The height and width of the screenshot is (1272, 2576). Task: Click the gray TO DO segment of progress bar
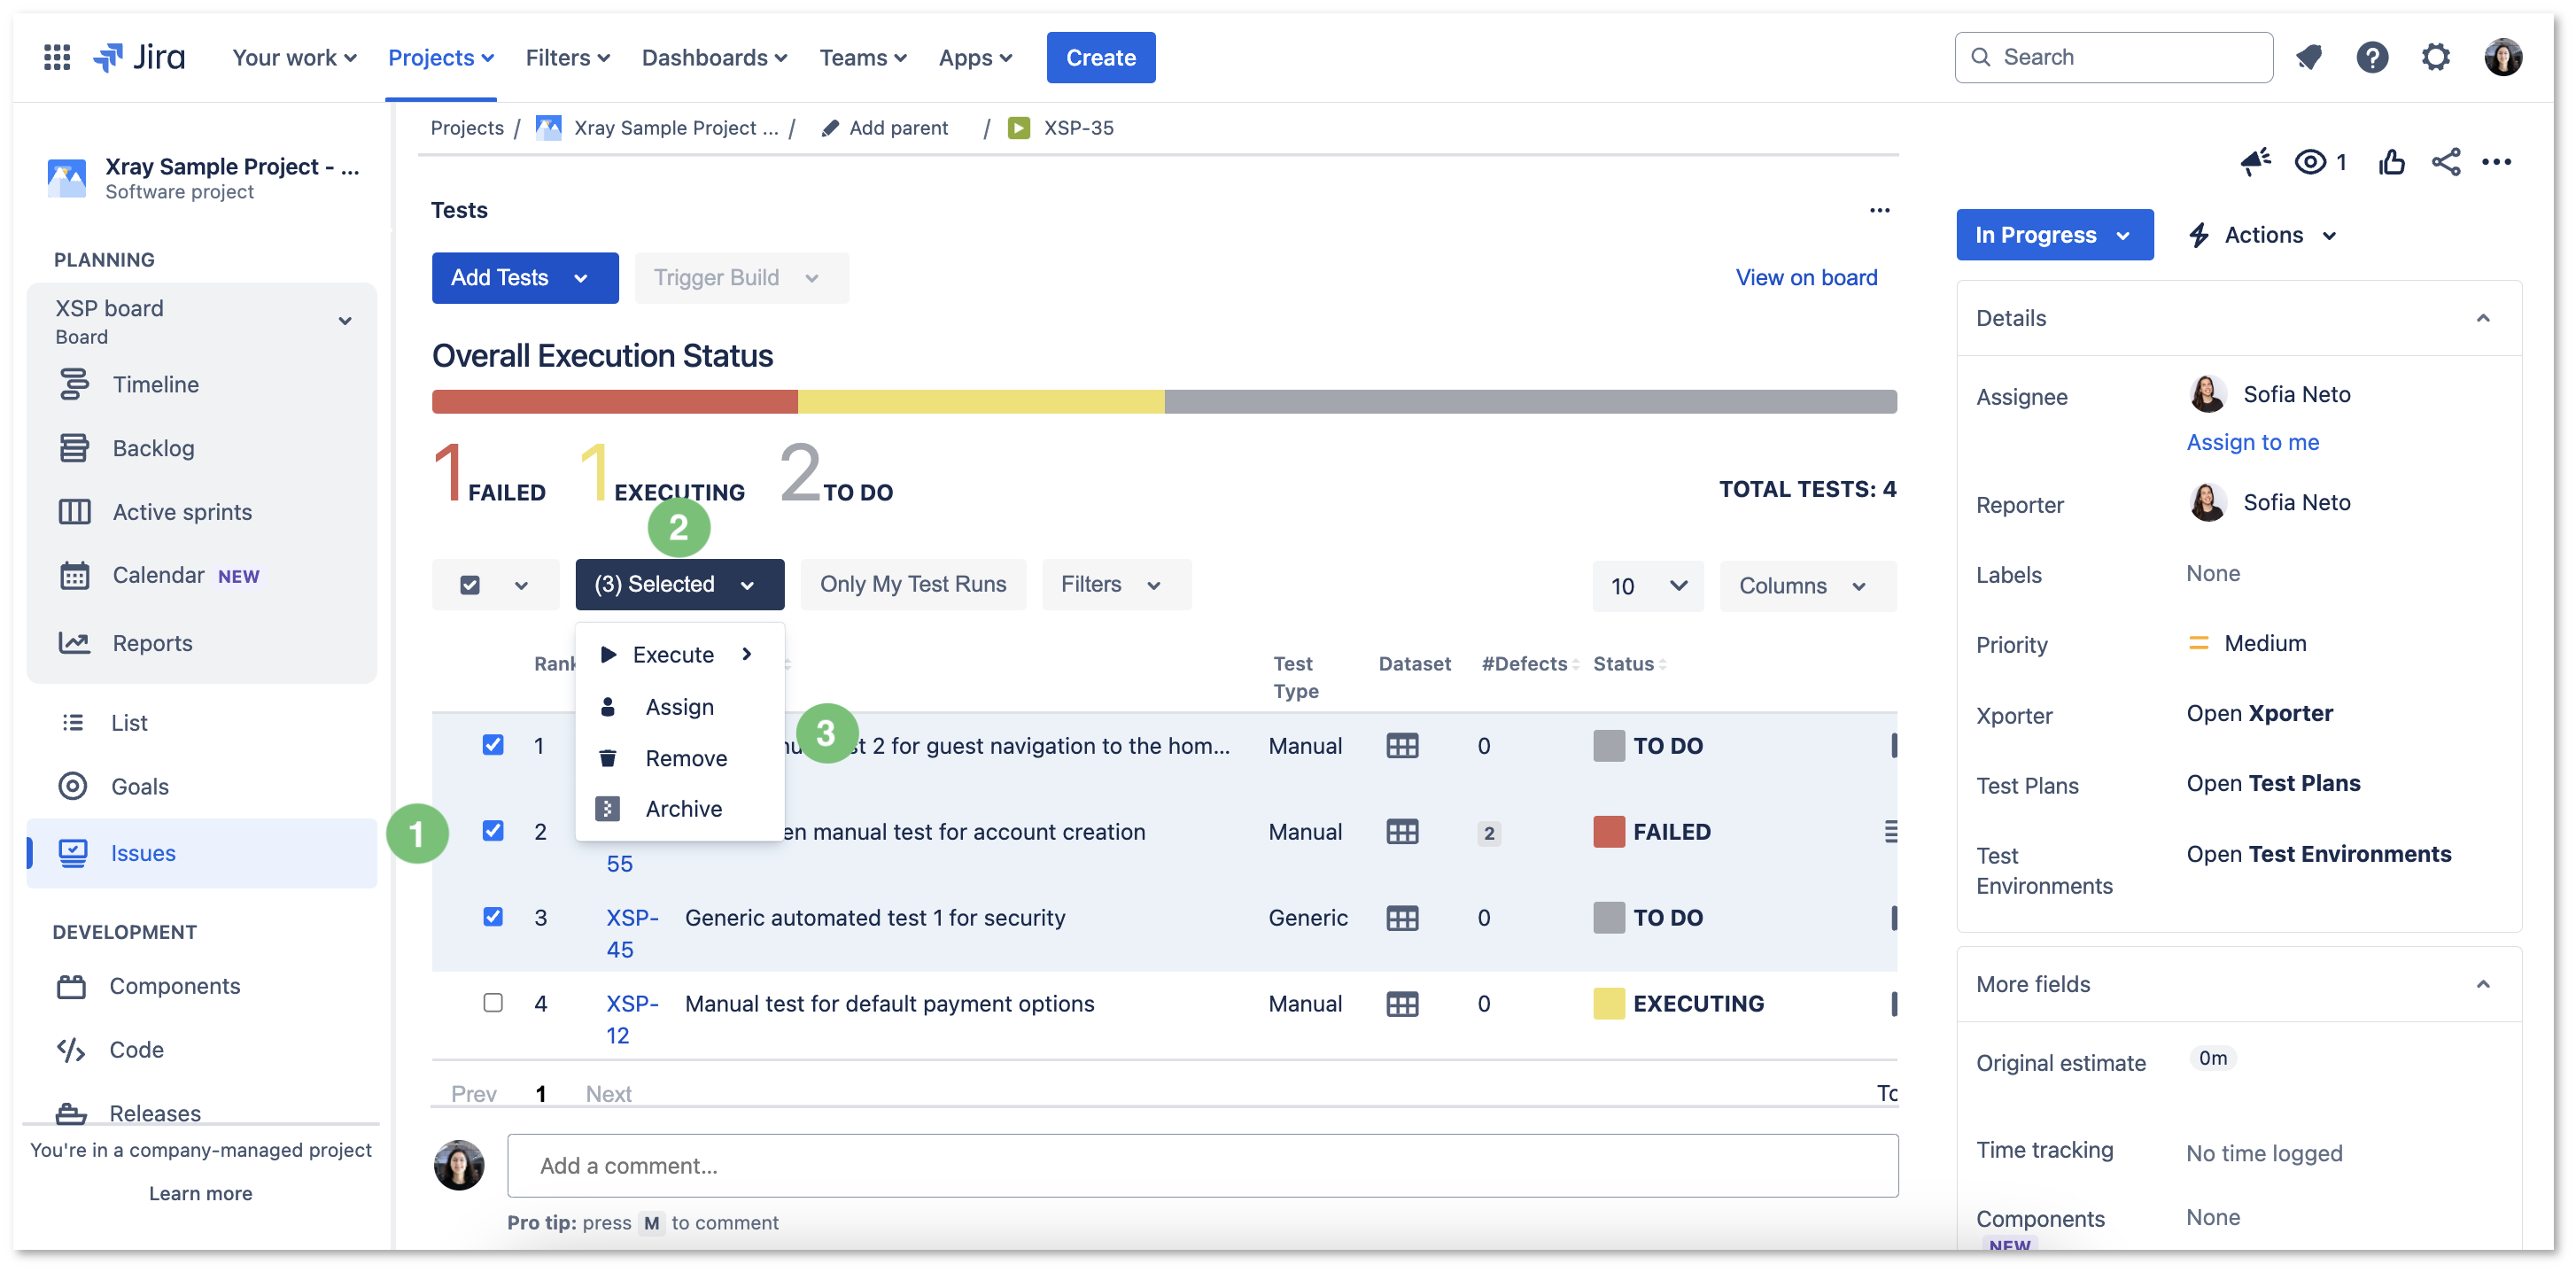coord(1530,401)
